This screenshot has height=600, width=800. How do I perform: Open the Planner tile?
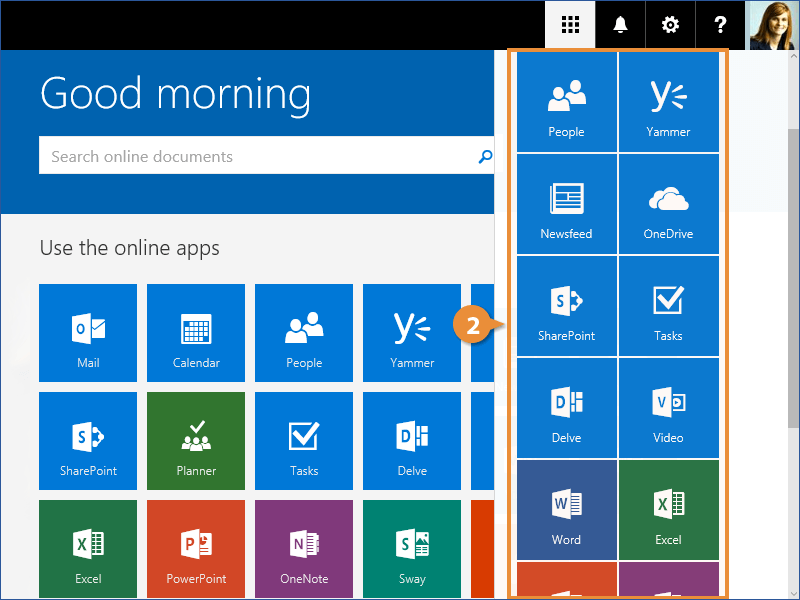point(196,441)
